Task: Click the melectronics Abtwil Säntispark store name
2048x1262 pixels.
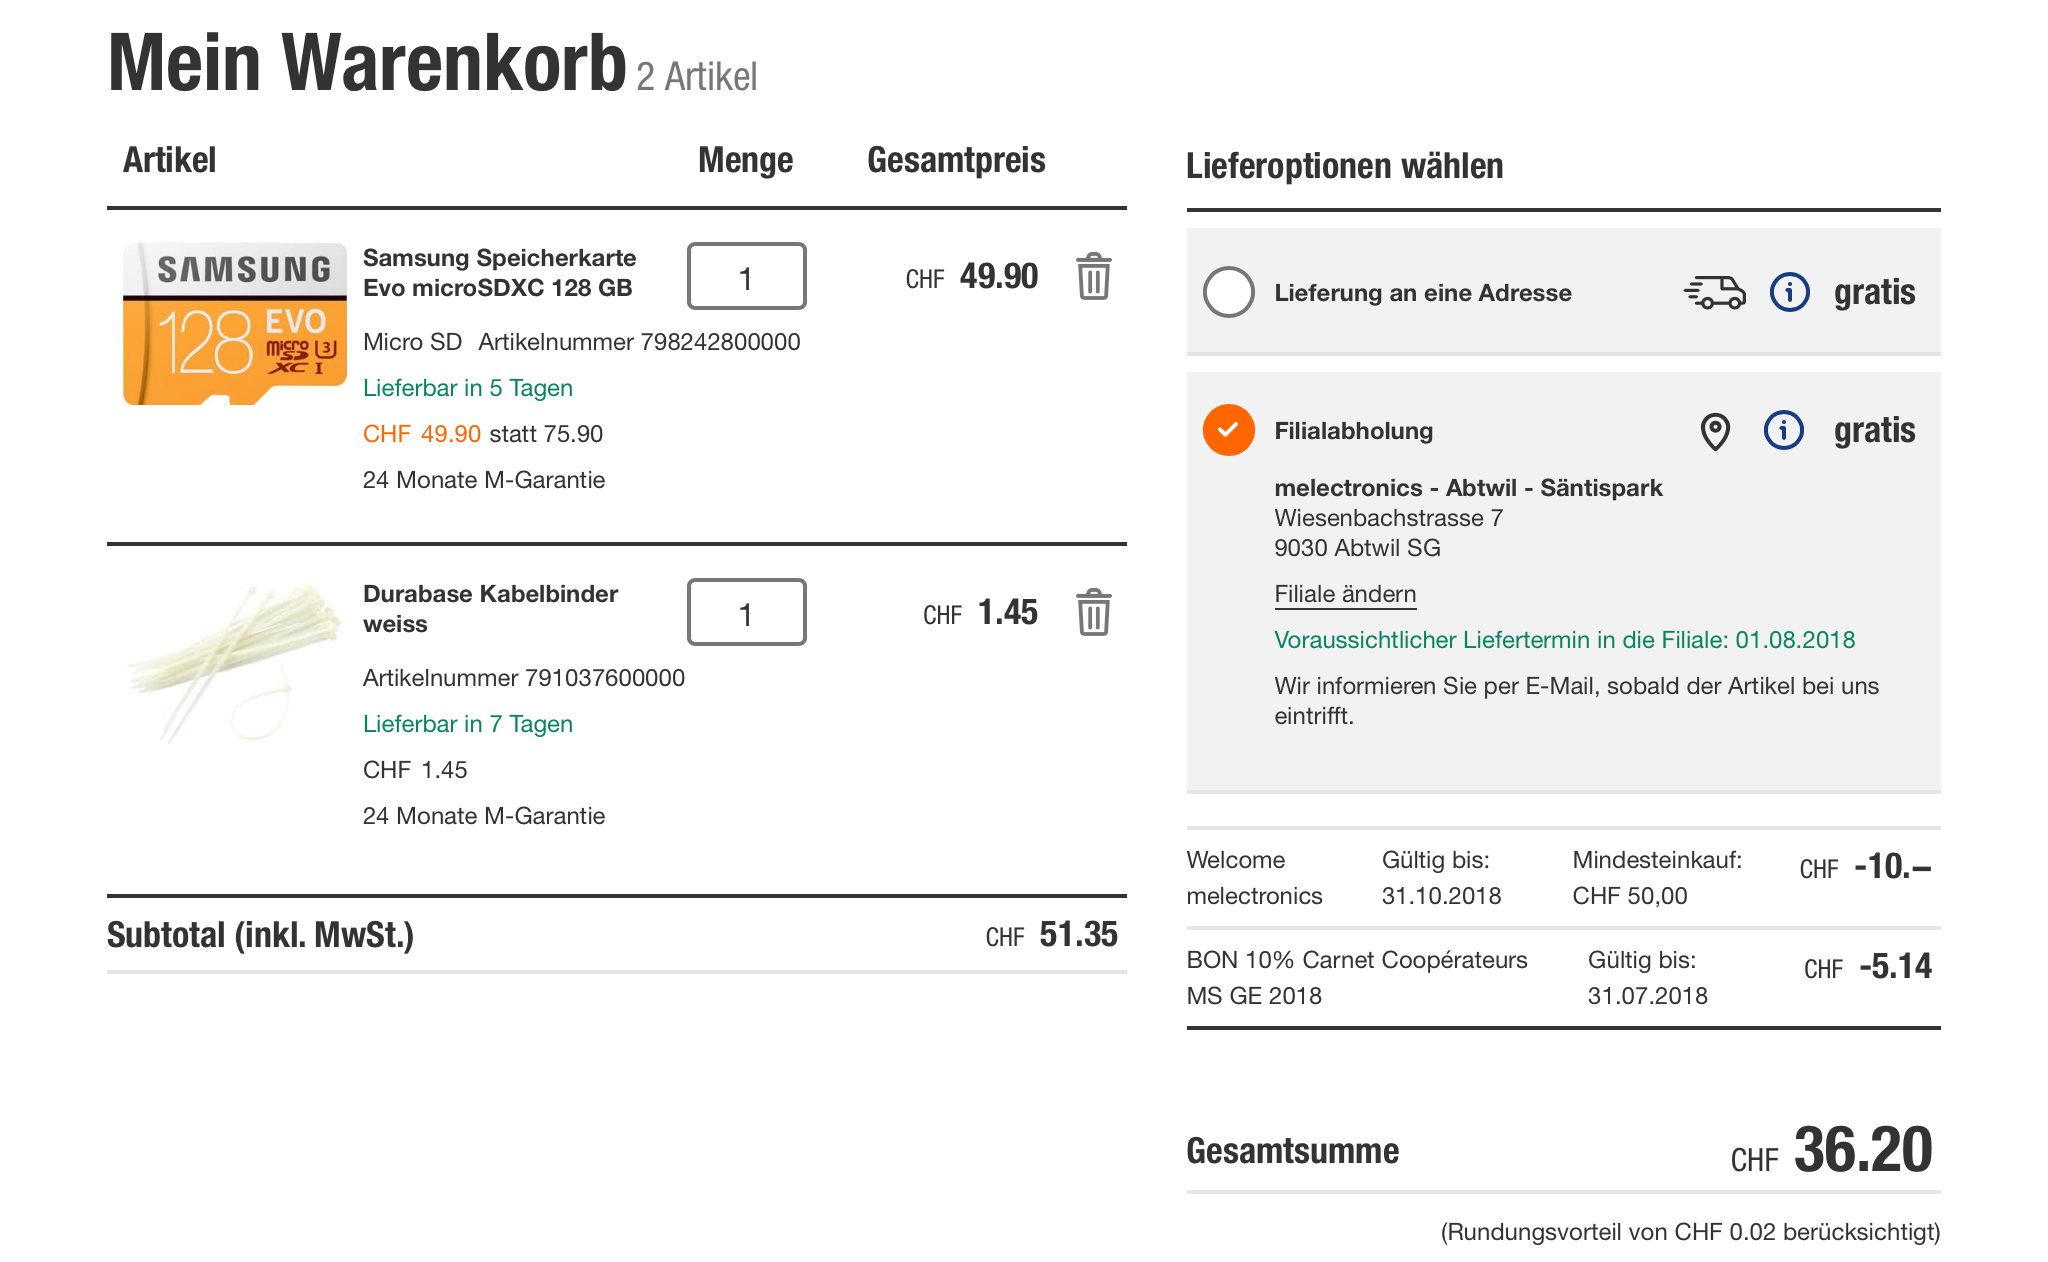Action: [x=1467, y=488]
